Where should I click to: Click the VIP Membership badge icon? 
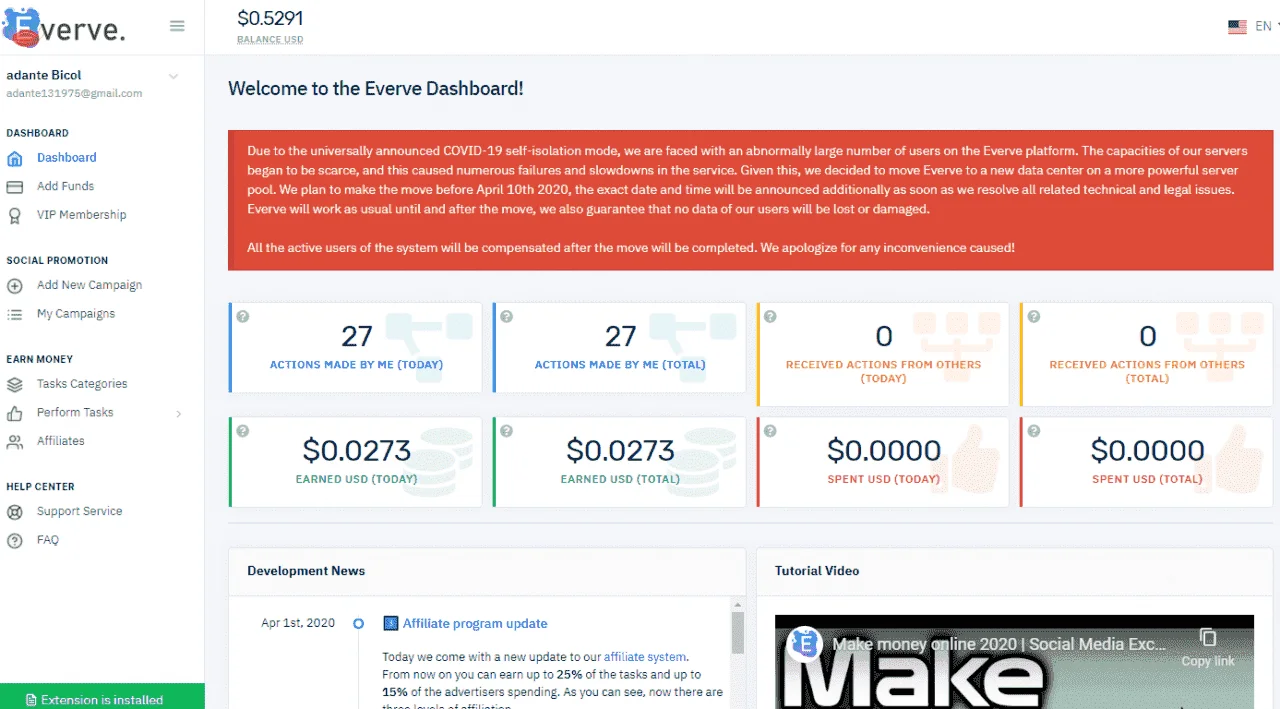click(15, 215)
